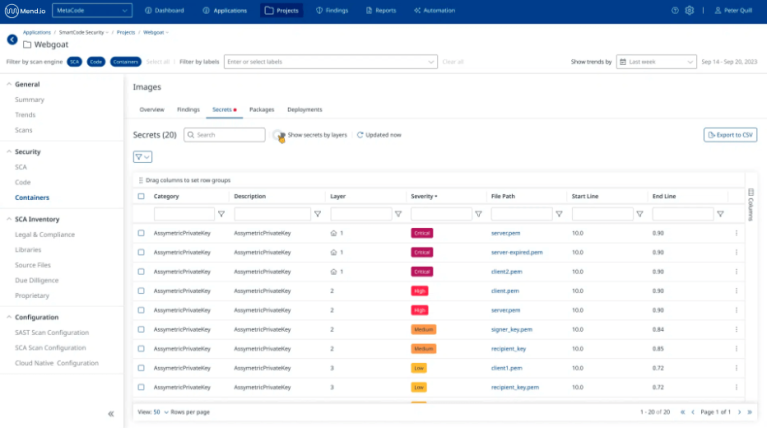The image size is (767, 428).
Task: Go to the first page arrow
Action: pos(683,412)
